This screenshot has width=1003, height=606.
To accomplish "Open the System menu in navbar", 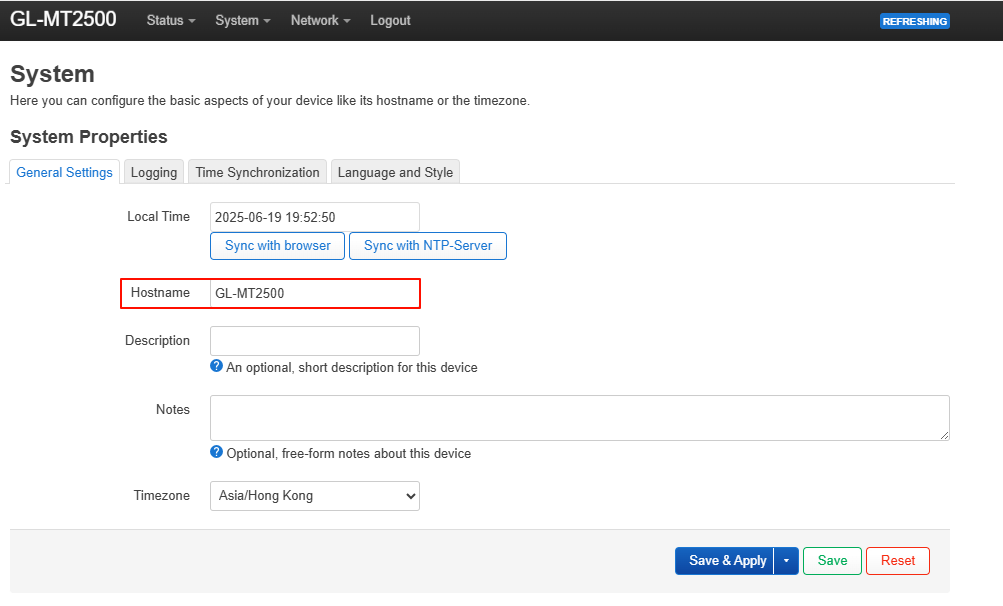I will click(242, 20).
